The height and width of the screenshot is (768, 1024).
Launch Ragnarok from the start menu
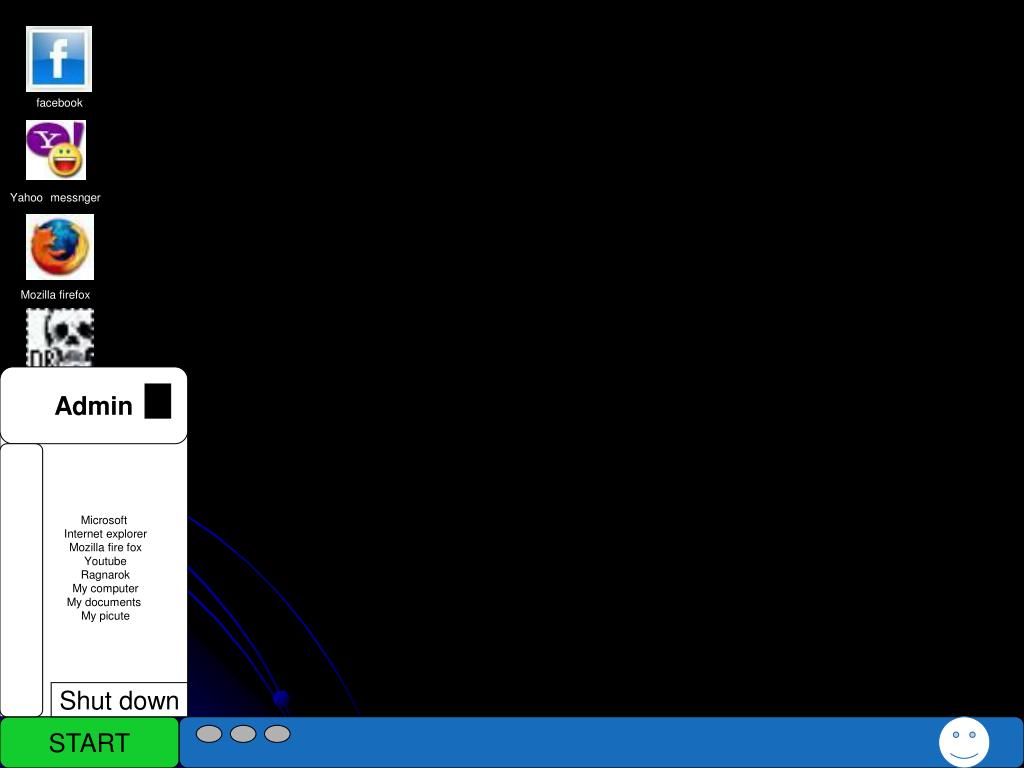coord(105,575)
